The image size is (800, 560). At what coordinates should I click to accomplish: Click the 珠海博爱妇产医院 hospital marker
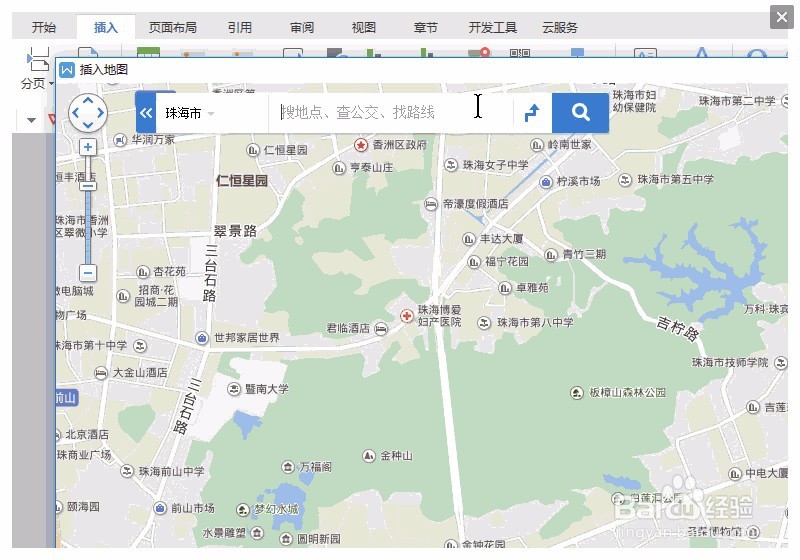coord(407,316)
